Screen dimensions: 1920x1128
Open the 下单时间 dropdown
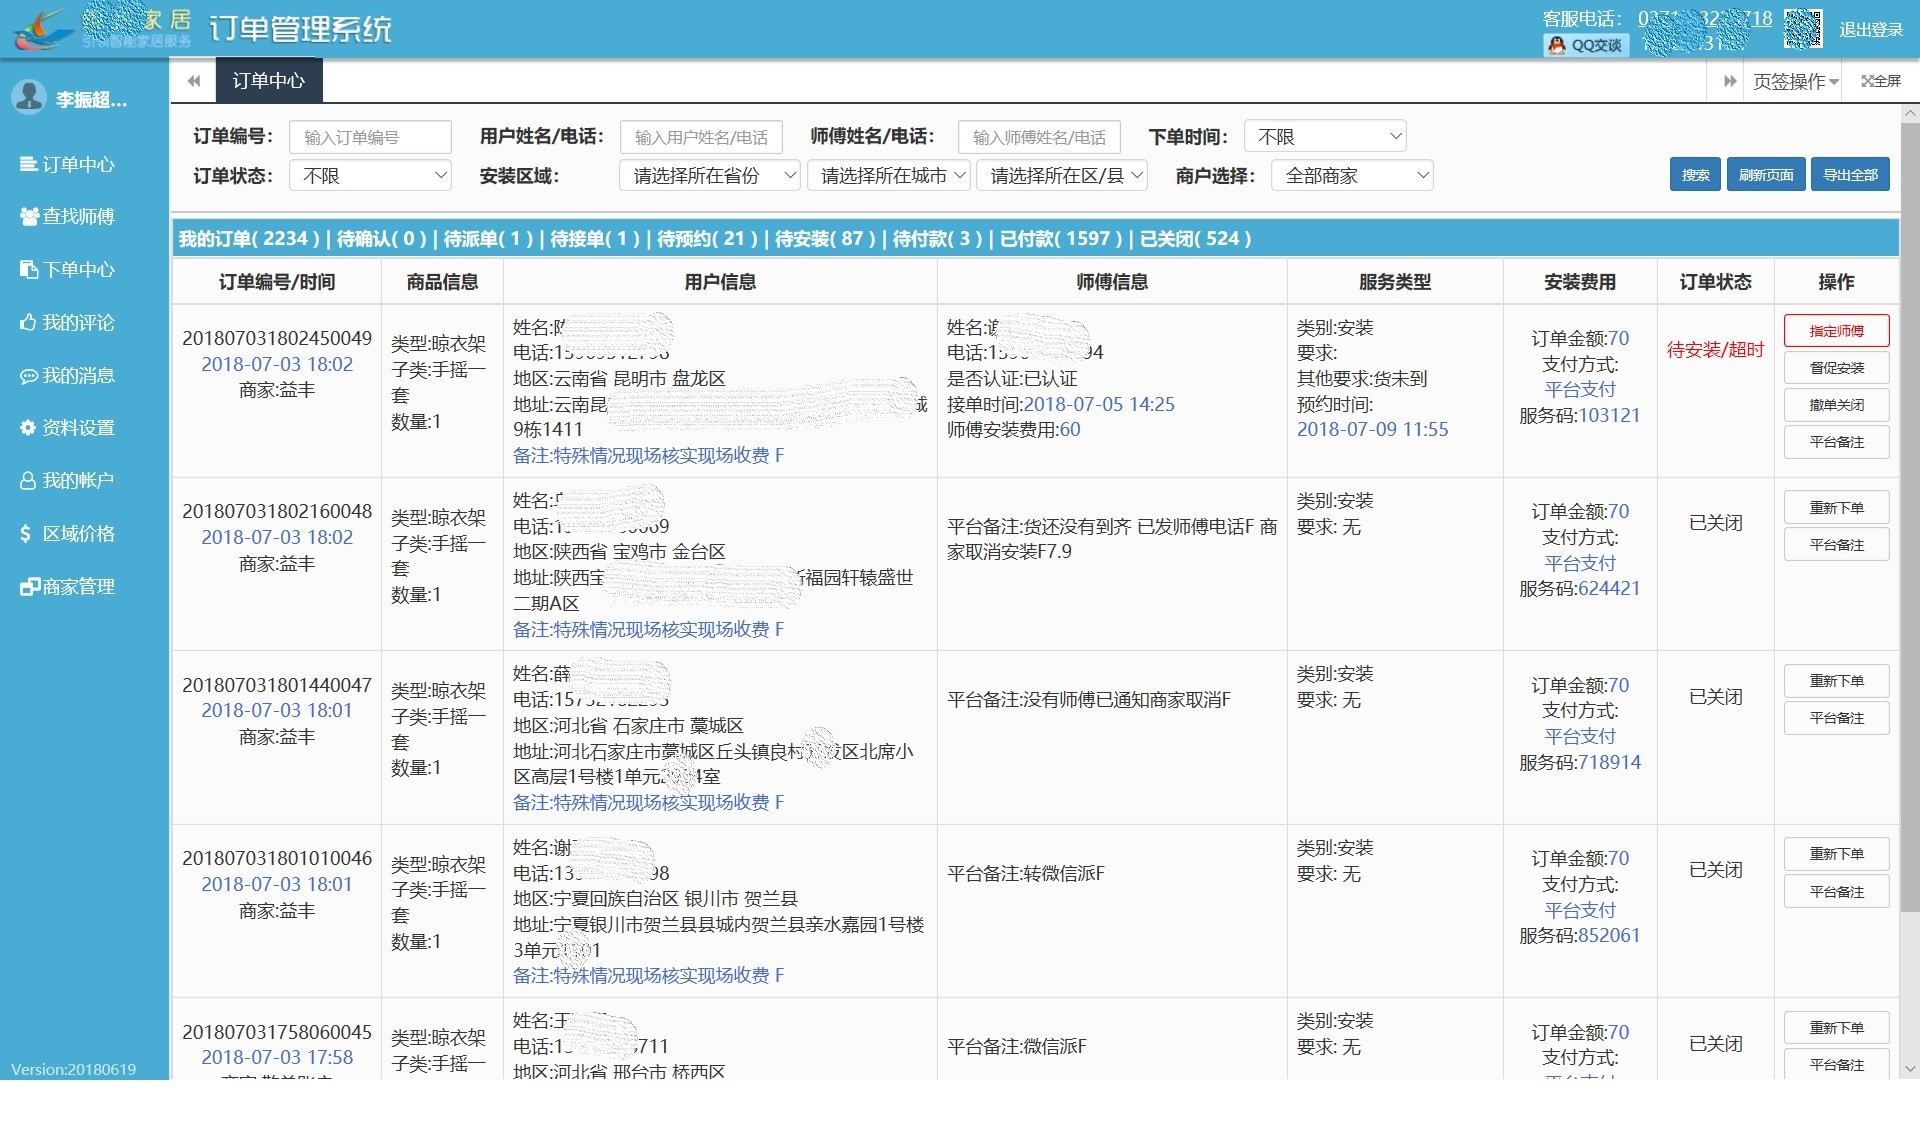(1325, 136)
